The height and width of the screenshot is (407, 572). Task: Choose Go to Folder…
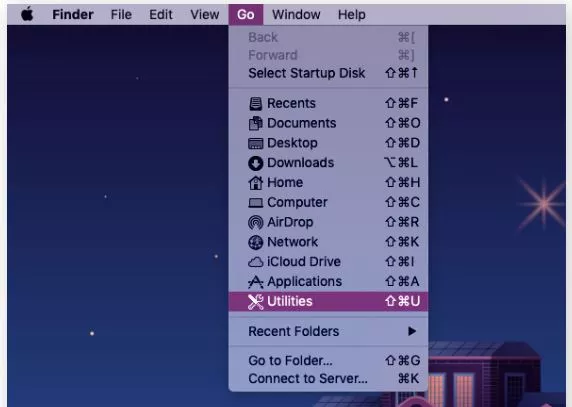pyautogui.click(x=328, y=361)
